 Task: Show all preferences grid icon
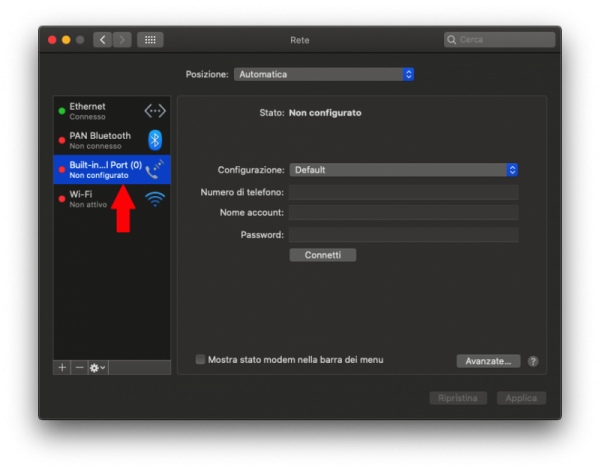click(x=150, y=40)
